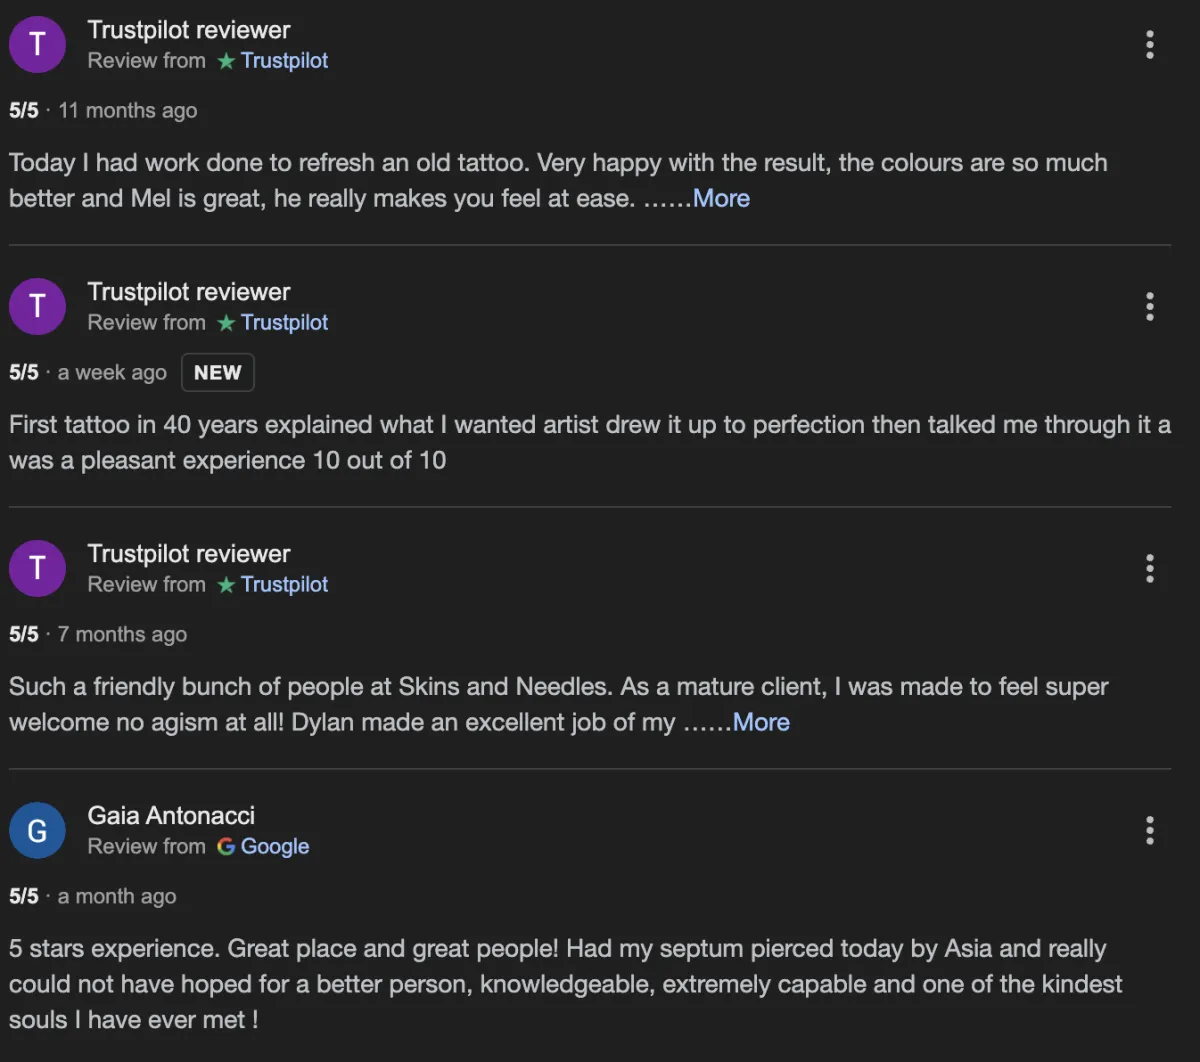This screenshot has width=1200, height=1062.
Task: Open the Google source link on Gaia's review
Action: click(x=275, y=846)
